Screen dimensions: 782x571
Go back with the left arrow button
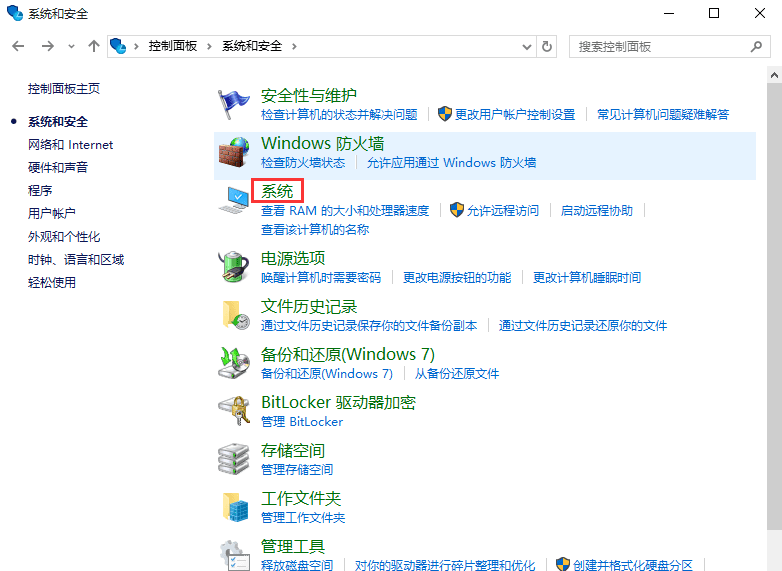pyautogui.click(x=18, y=46)
